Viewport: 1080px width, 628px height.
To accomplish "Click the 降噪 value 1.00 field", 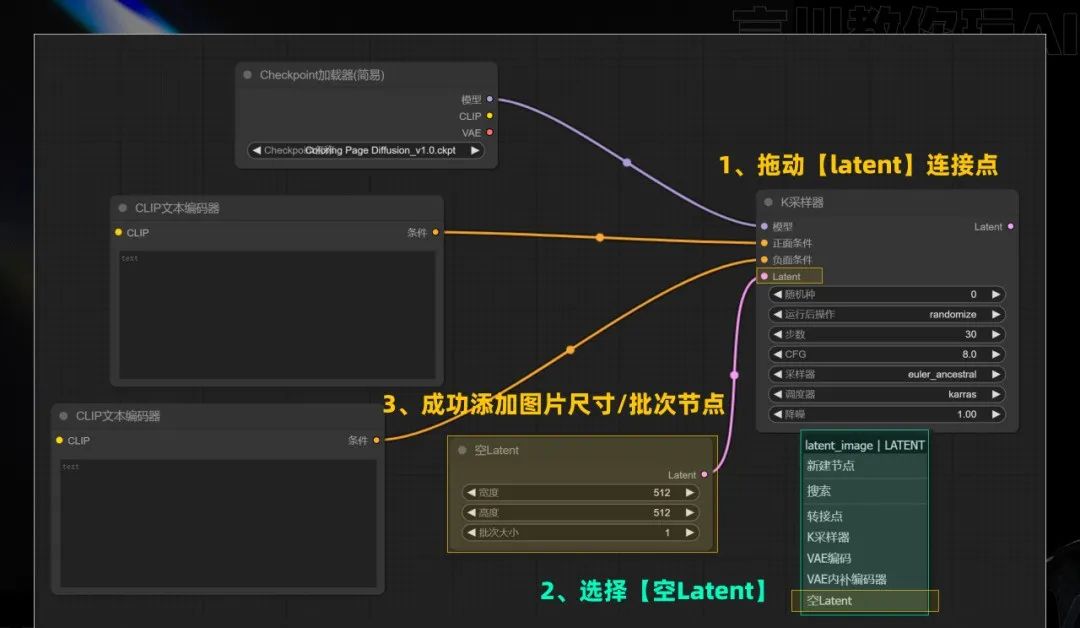I will click(x=886, y=414).
